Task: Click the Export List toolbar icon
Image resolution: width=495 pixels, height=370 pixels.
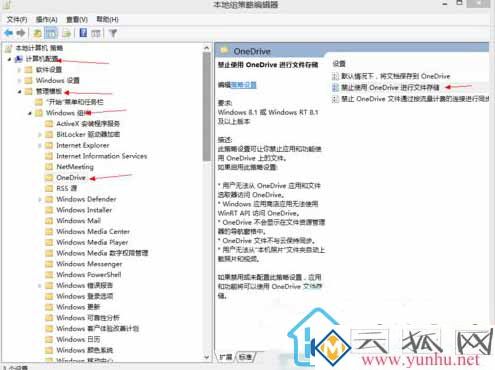Action: [67, 33]
